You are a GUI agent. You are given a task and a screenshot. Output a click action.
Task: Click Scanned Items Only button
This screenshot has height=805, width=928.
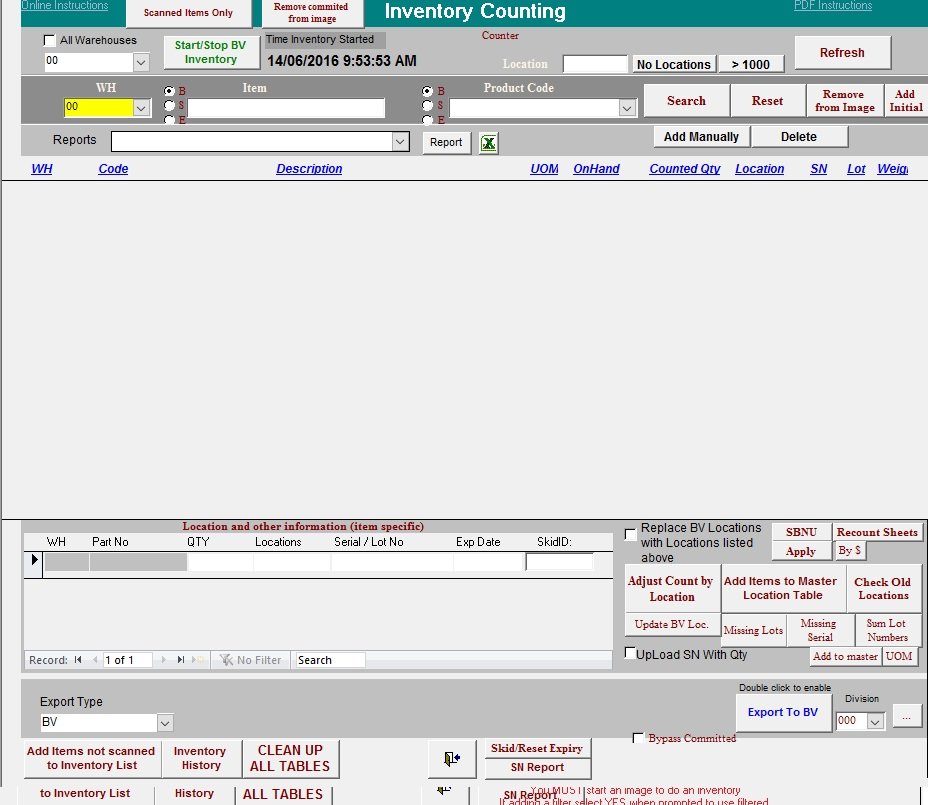pos(188,13)
